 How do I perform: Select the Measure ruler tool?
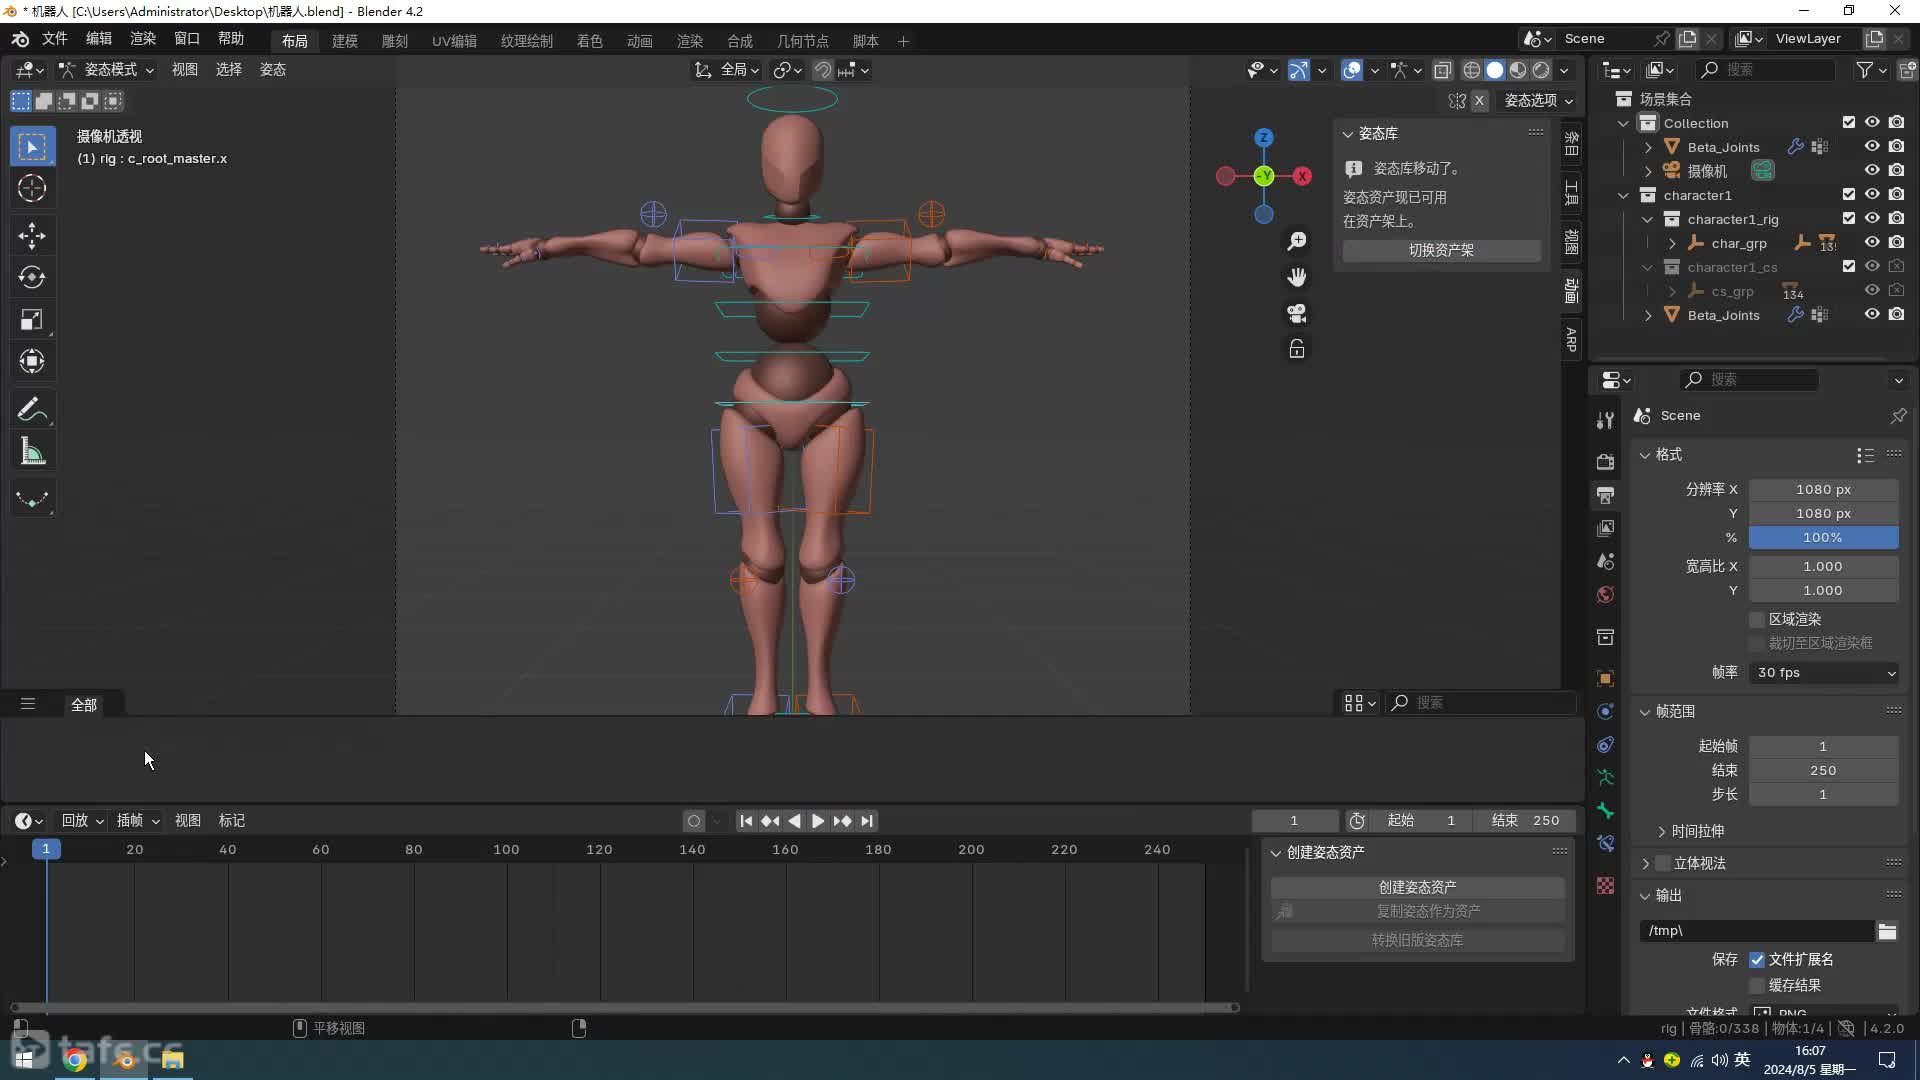(x=32, y=452)
